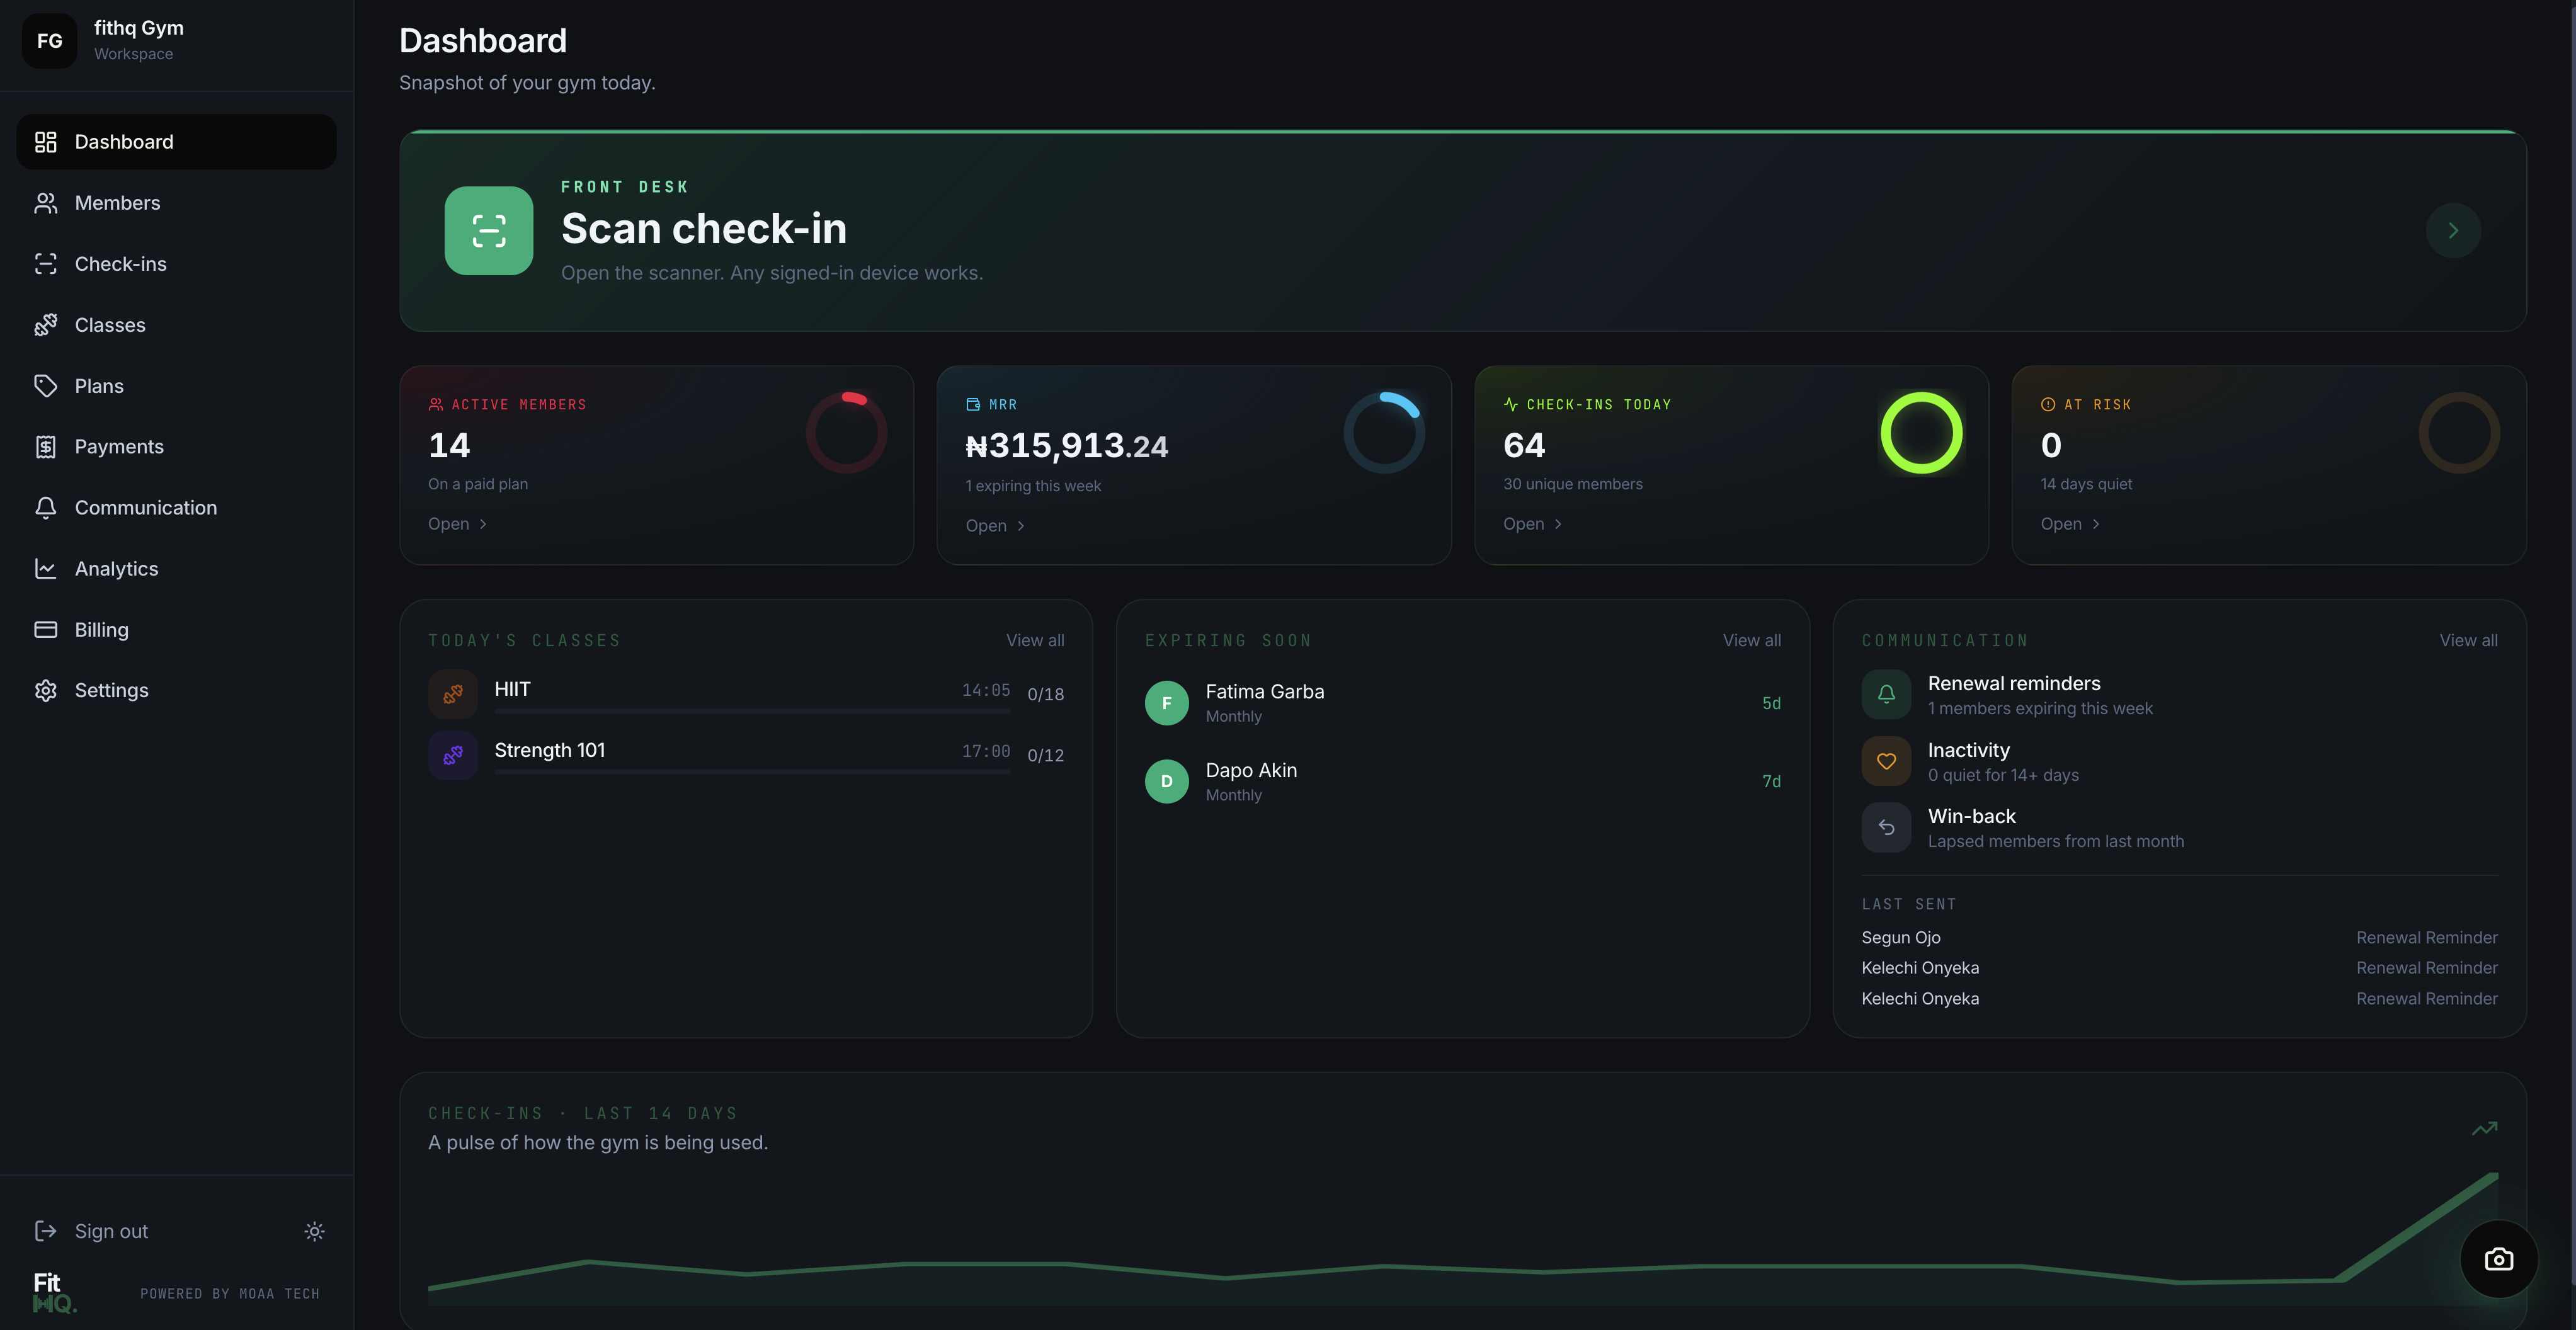This screenshot has height=1330, width=2576.
Task: Click Segun Ojo's Renewal Reminder label
Action: 2426,938
